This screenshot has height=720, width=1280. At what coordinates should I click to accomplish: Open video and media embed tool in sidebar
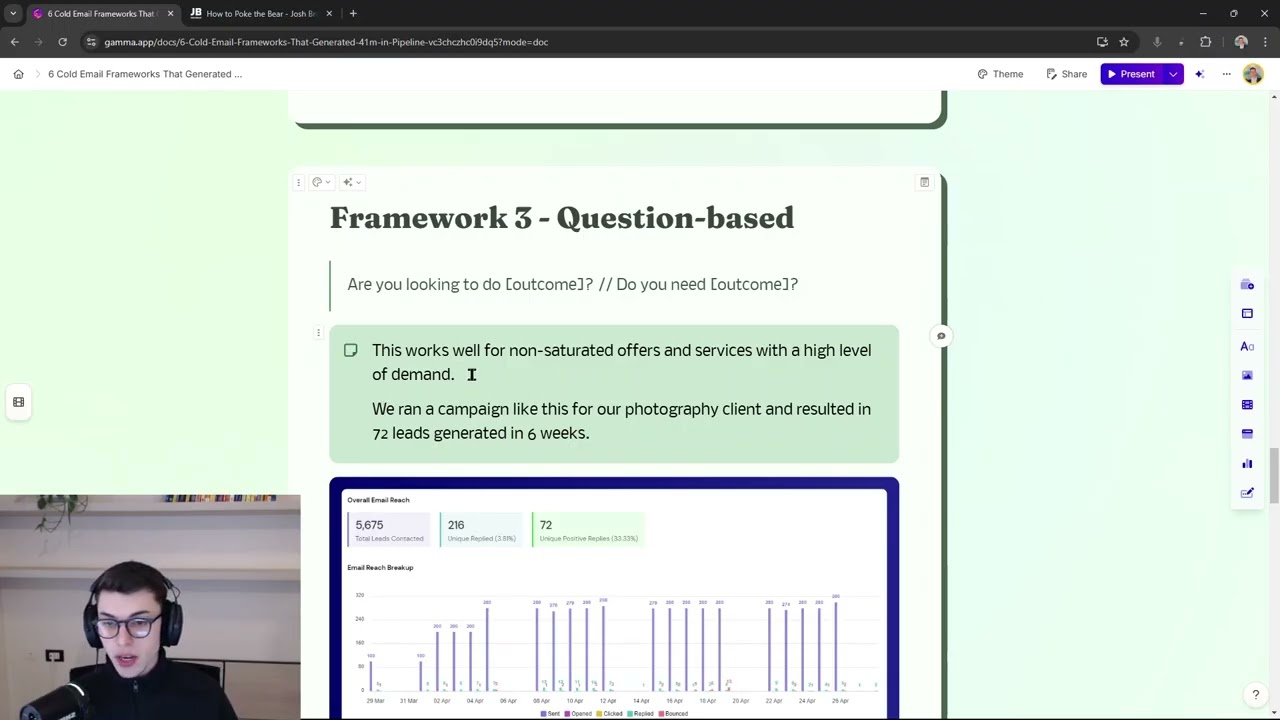(x=1247, y=405)
